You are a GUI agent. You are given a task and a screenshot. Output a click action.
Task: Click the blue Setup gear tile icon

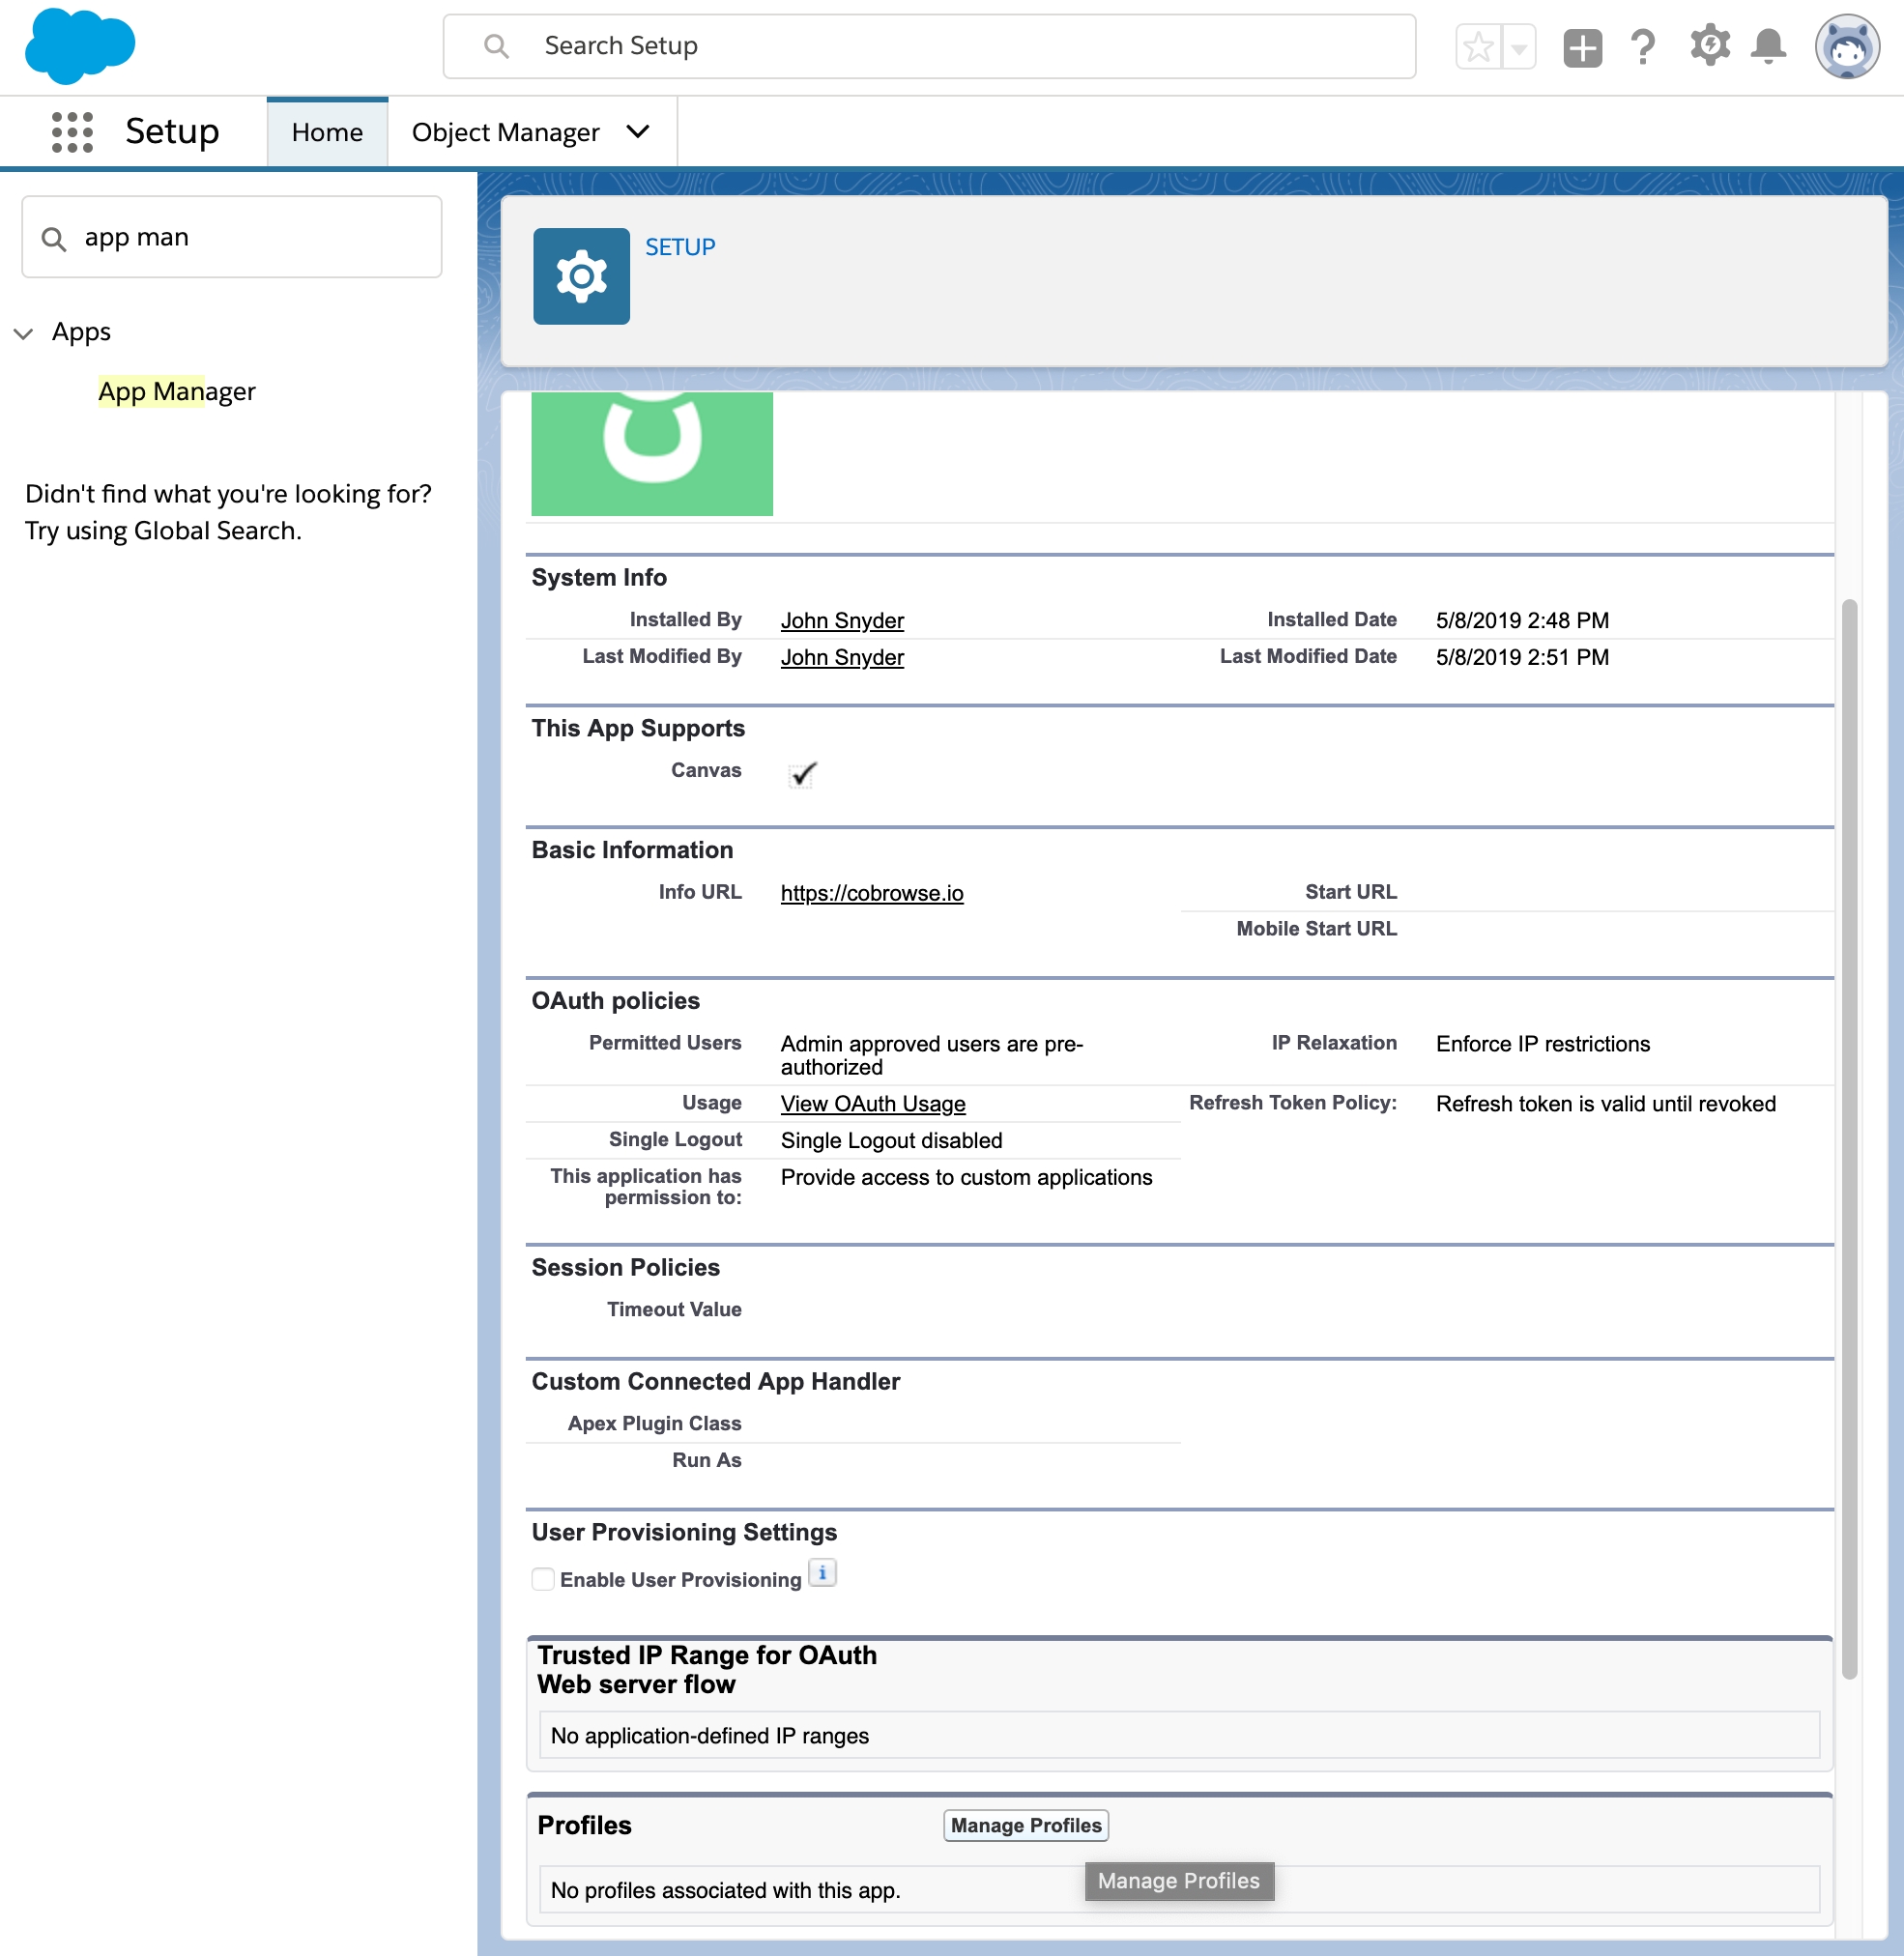tap(581, 276)
